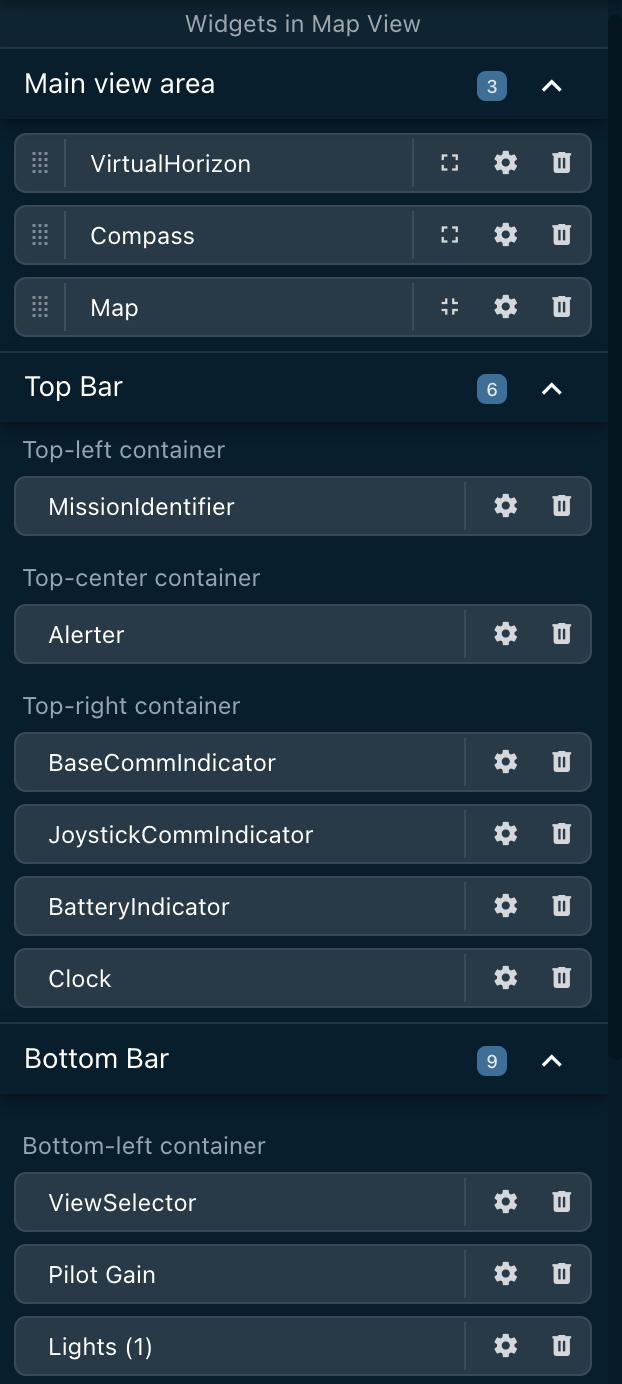622x1384 pixels.
Task: Open settings for the BatteryIndicator widget
Action: pyautogui.click(x=505, y=906)
